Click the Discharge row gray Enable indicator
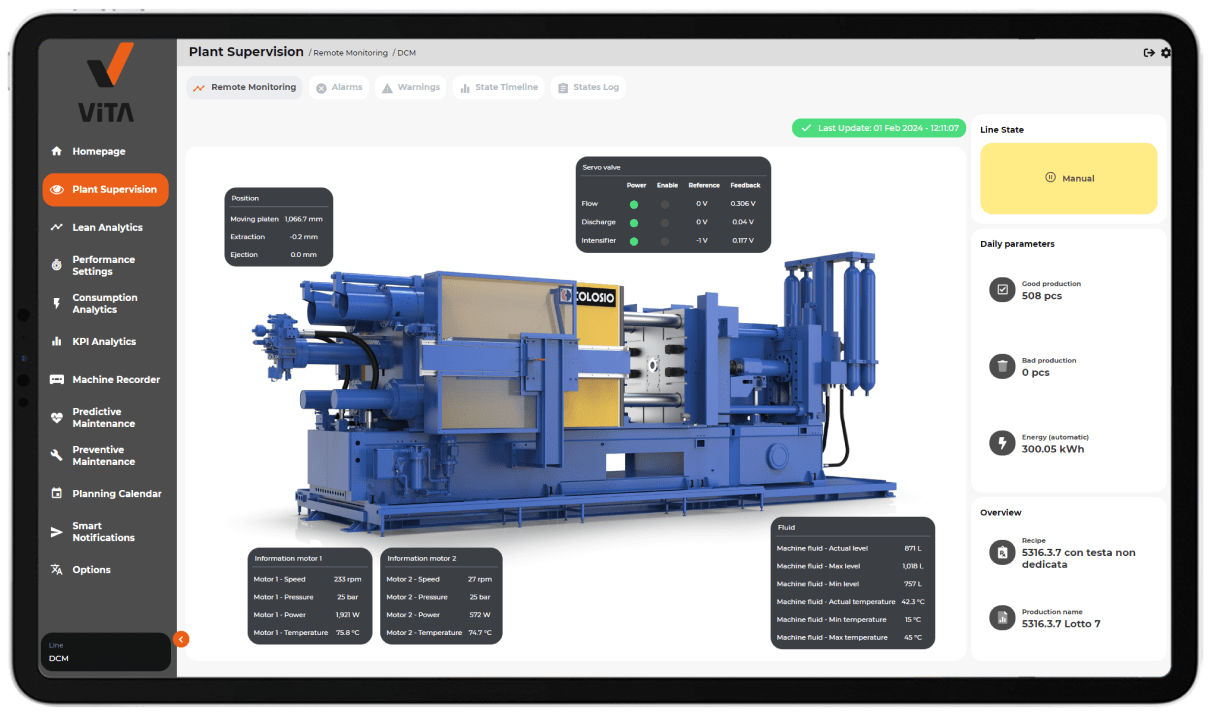1211x716 pixels. point(665,222)
